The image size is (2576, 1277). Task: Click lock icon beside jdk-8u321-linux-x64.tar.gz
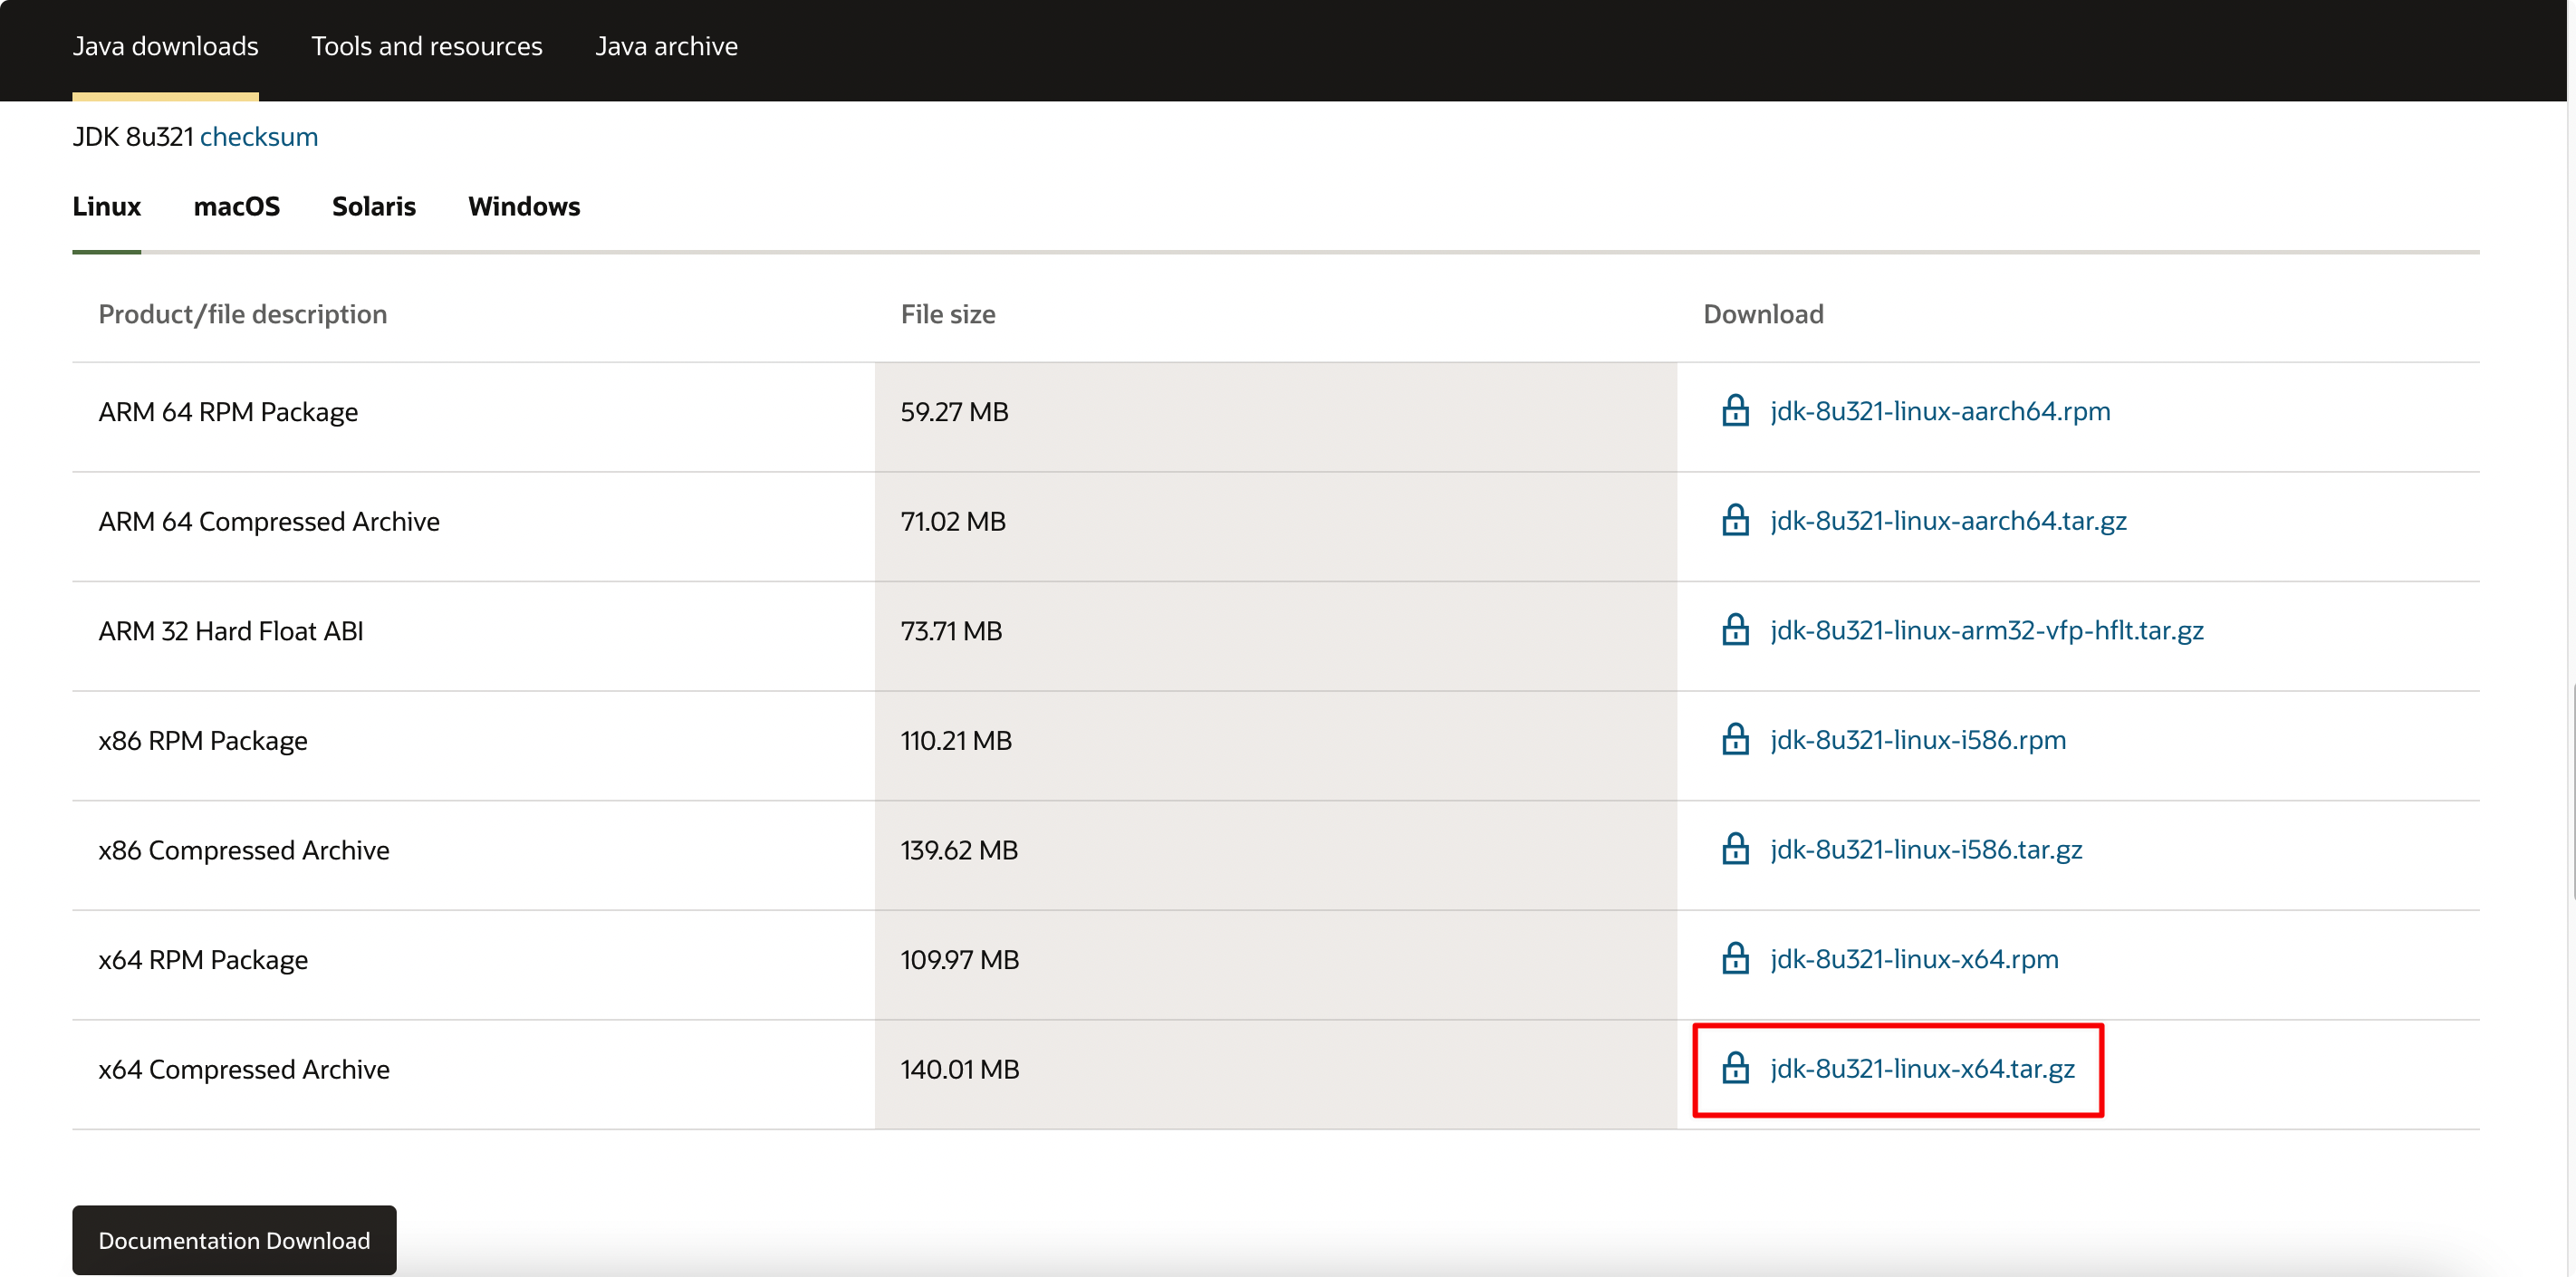(1735, 1068)
